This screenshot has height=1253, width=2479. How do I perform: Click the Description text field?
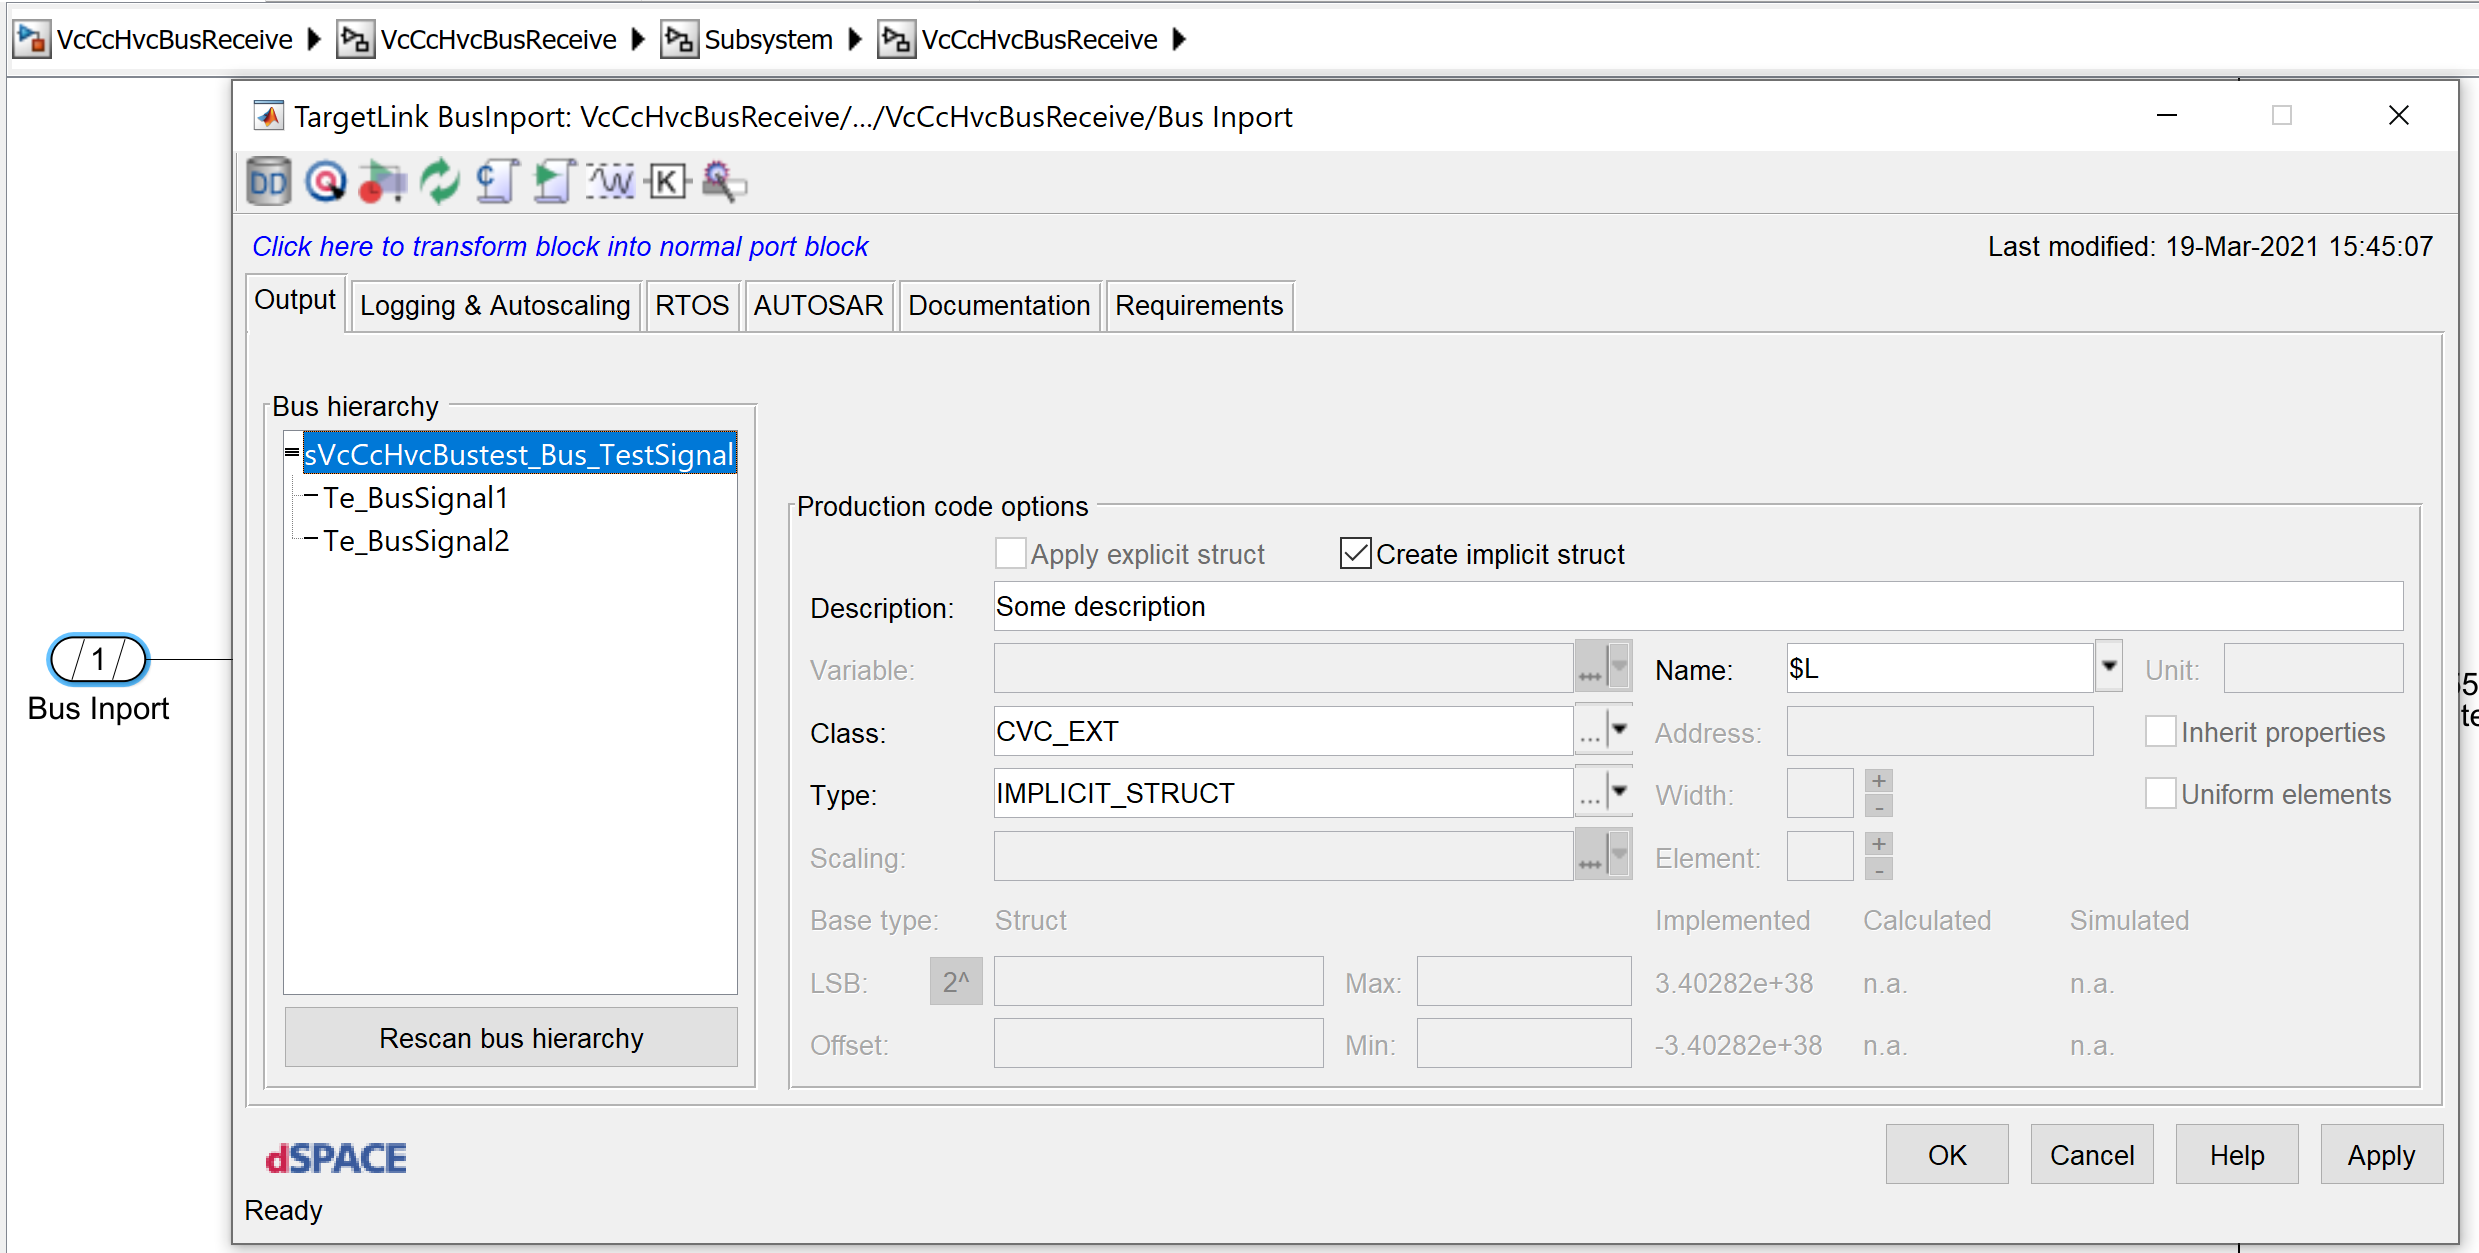pos(1697,607)
